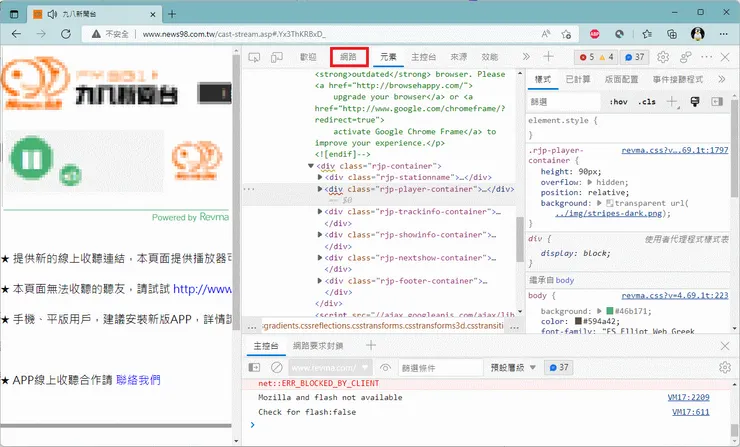Toggle the :hov element state button

[x=618, y=102]
